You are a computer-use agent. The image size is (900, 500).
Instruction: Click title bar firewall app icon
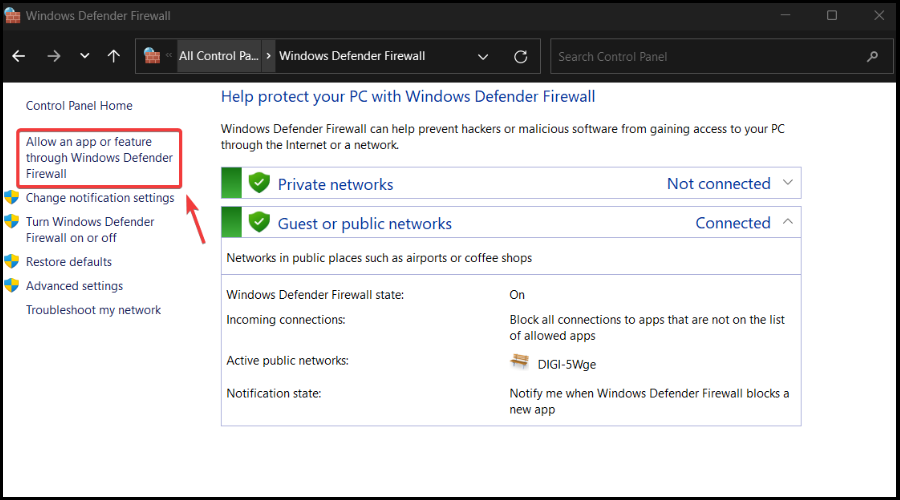pos(12,15)
